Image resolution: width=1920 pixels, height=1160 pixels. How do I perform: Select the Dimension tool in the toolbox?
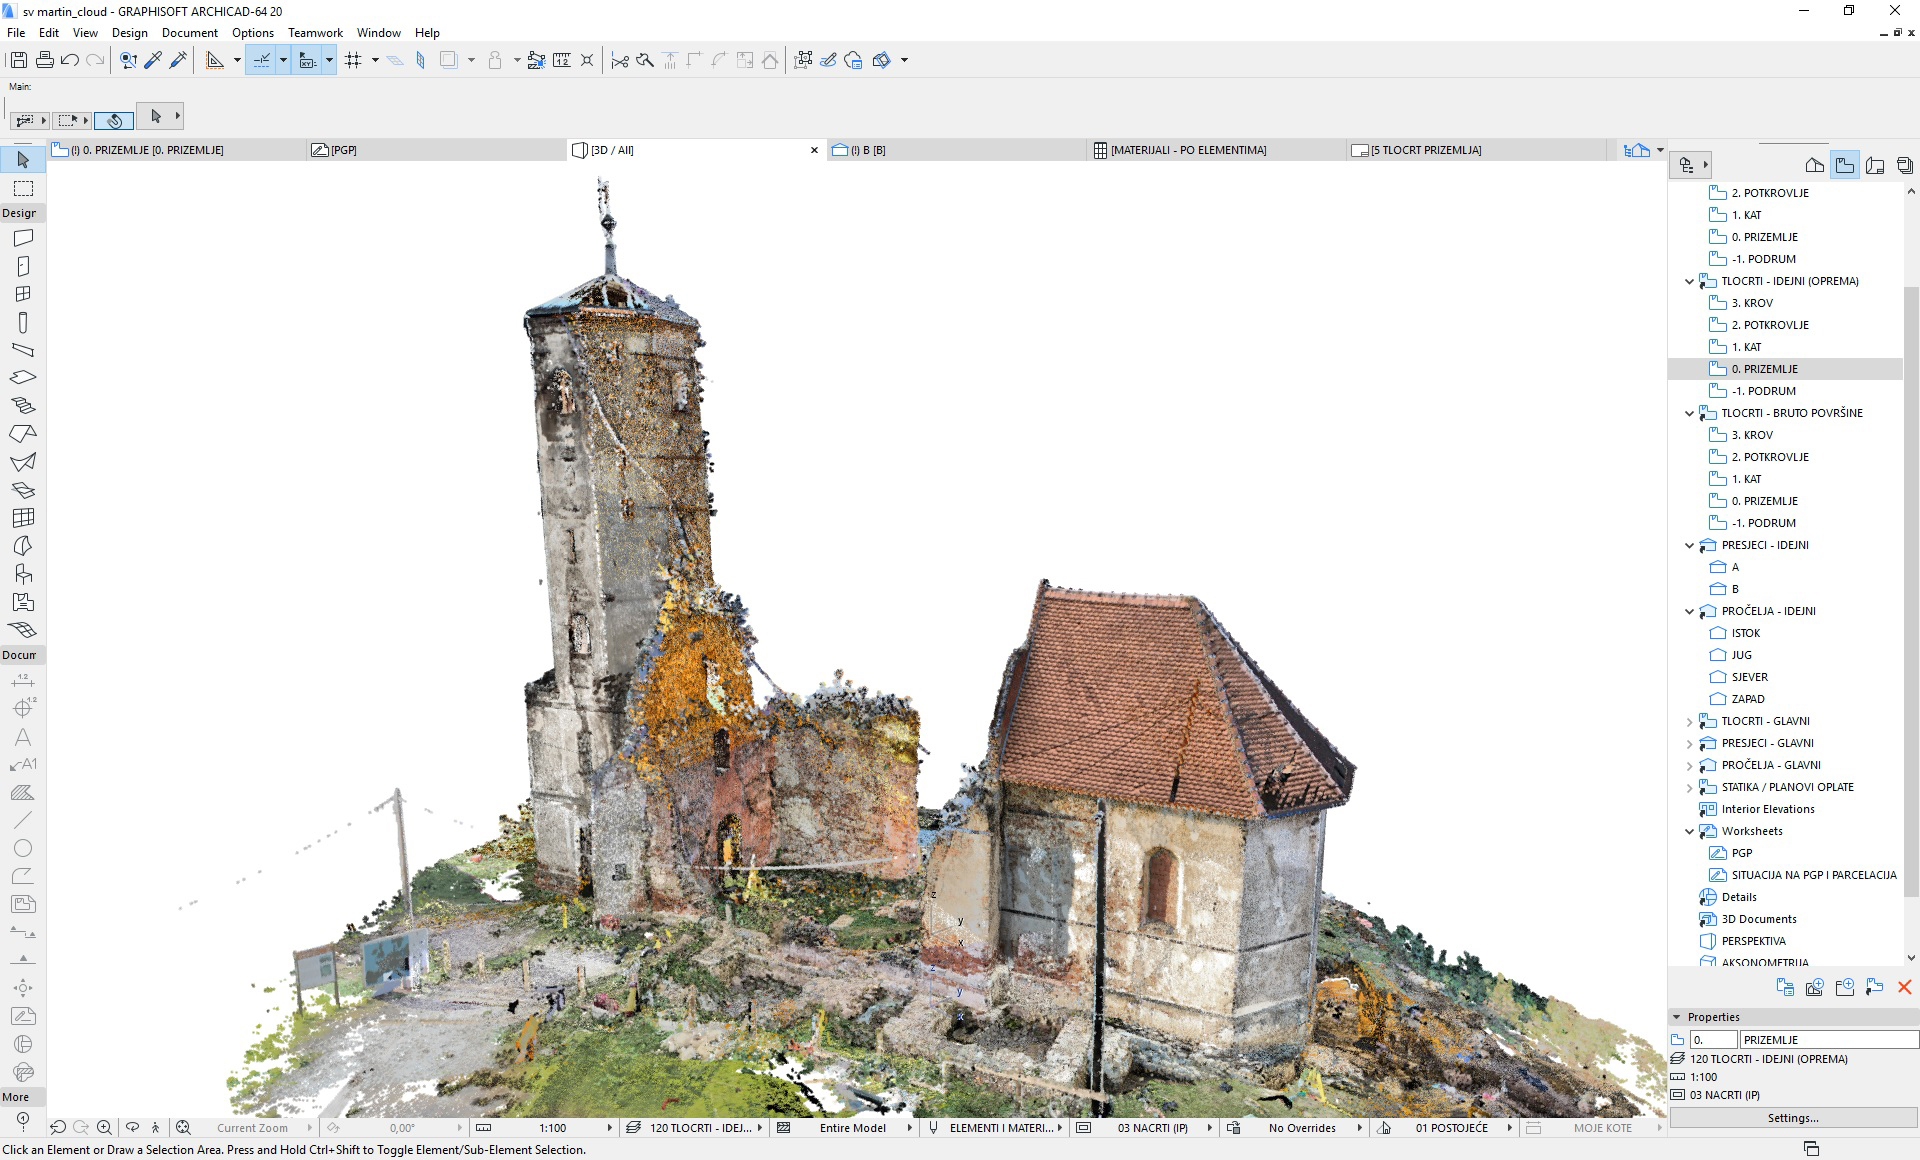click(x=23, y=680)
